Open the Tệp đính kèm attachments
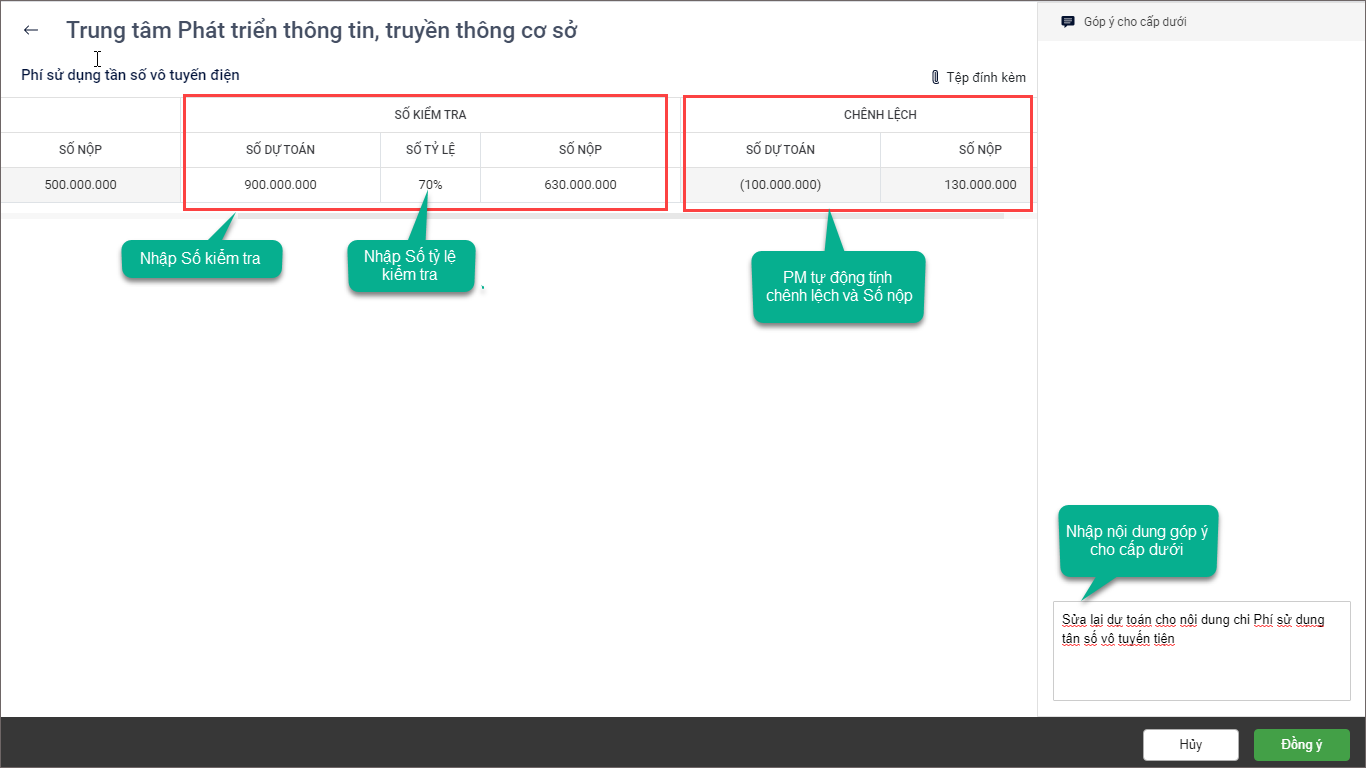This screenshot has height=768, width=1366. pos(978,77)
